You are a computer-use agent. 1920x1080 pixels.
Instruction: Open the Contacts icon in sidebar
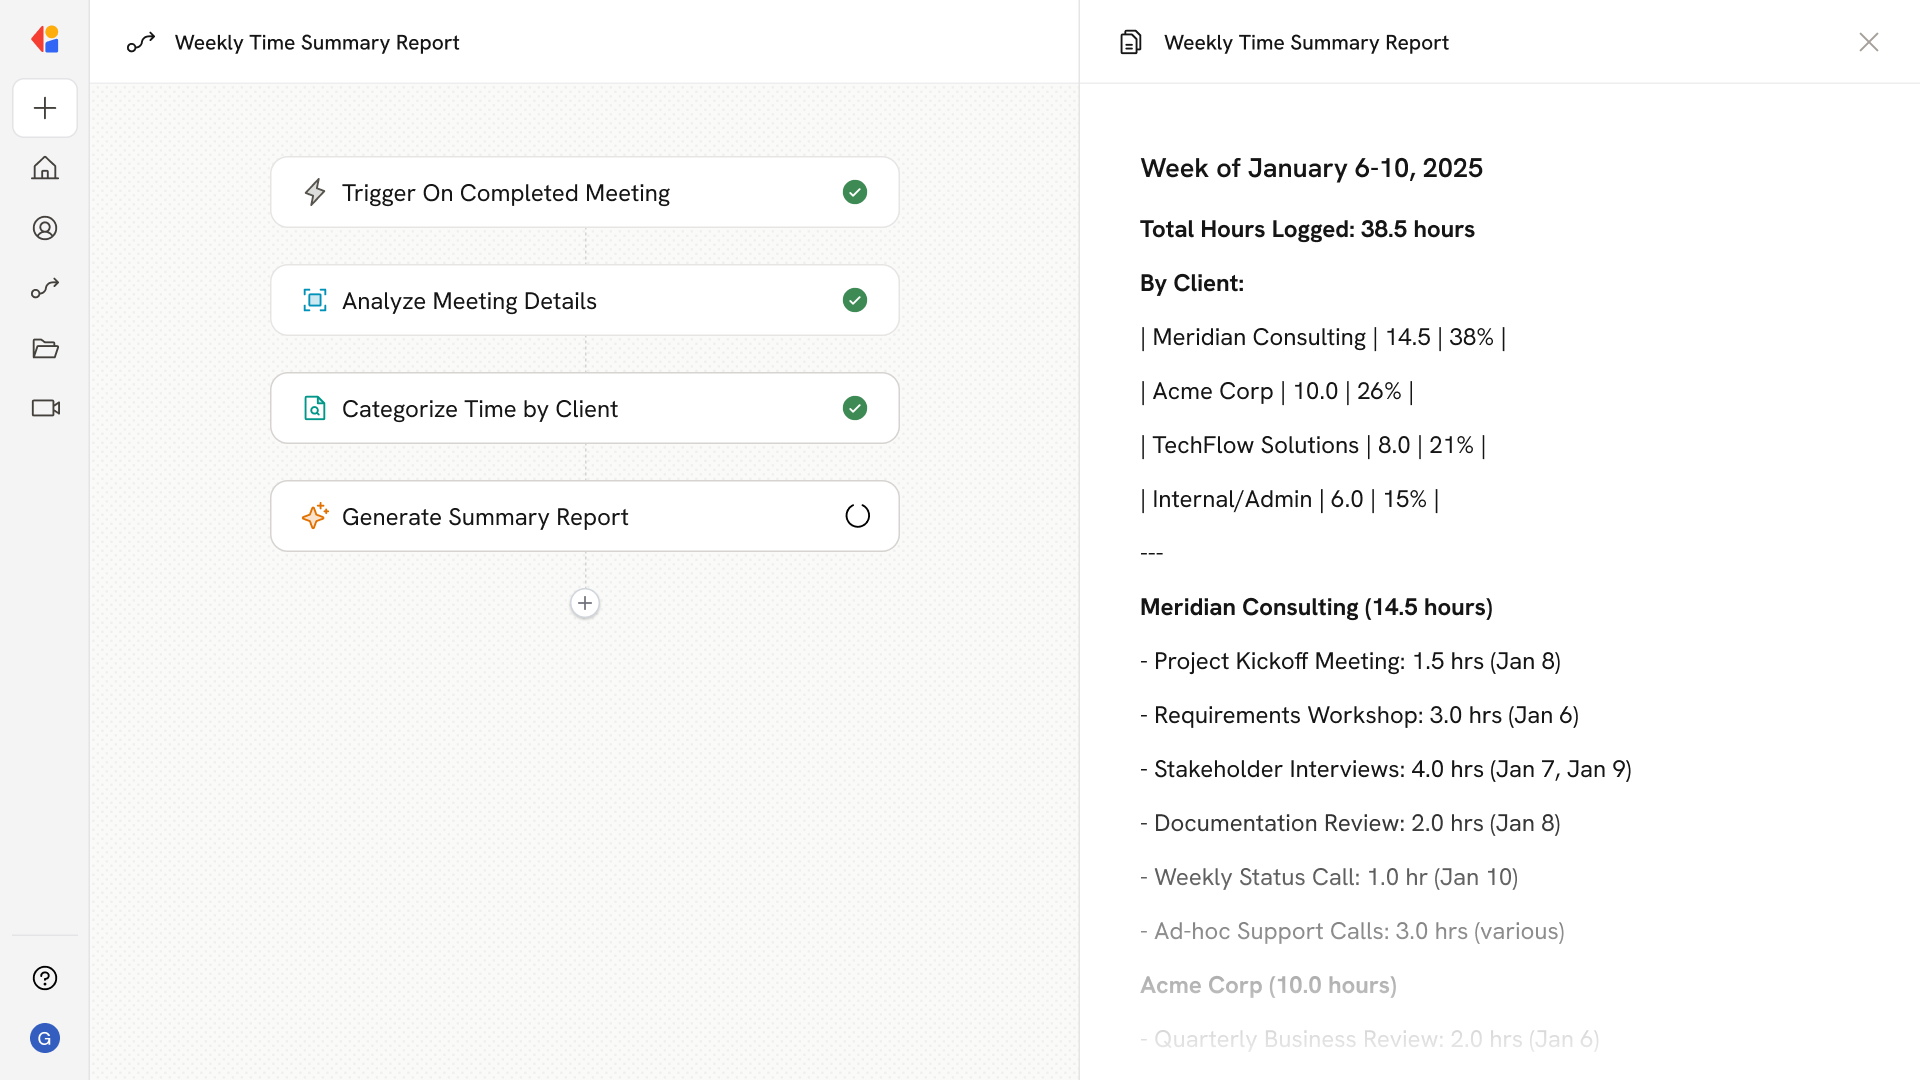(45, 228)
